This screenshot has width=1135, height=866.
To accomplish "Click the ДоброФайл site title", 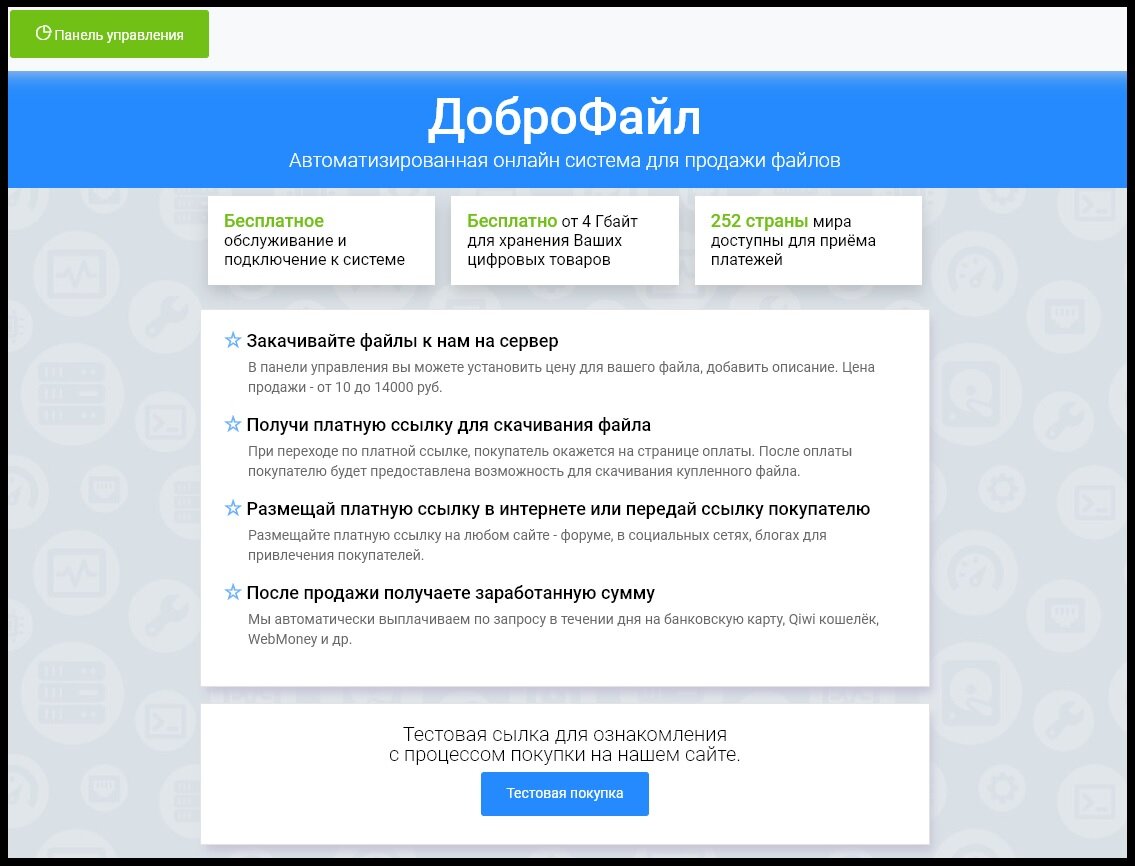I will (565, 117).
